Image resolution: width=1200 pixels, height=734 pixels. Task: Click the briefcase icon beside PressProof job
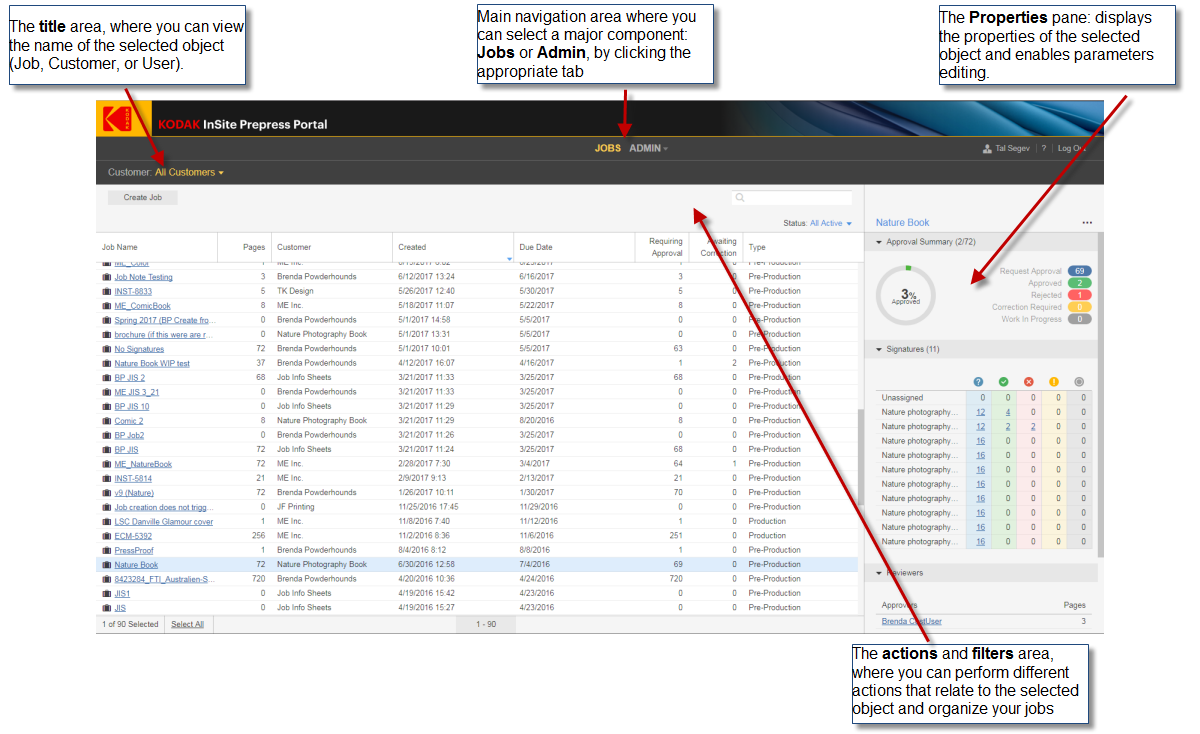[x=106, y=551]
